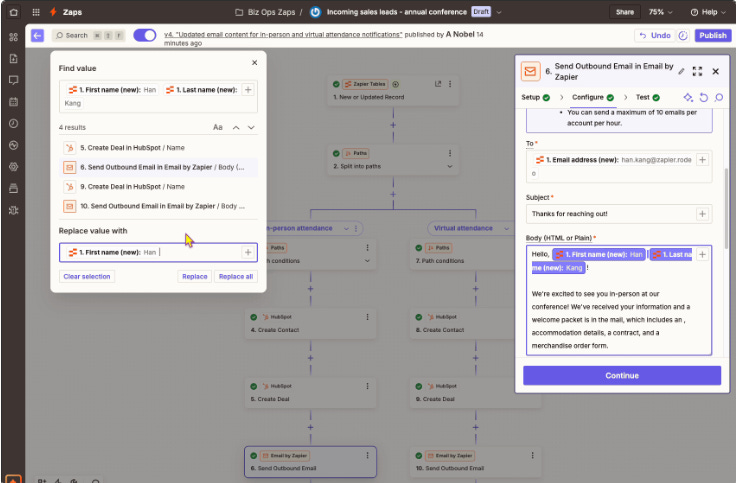The height and width of the screenshot is (483, 736).
Task: Add step below 4. Create Contact
Action: point(311,358)
